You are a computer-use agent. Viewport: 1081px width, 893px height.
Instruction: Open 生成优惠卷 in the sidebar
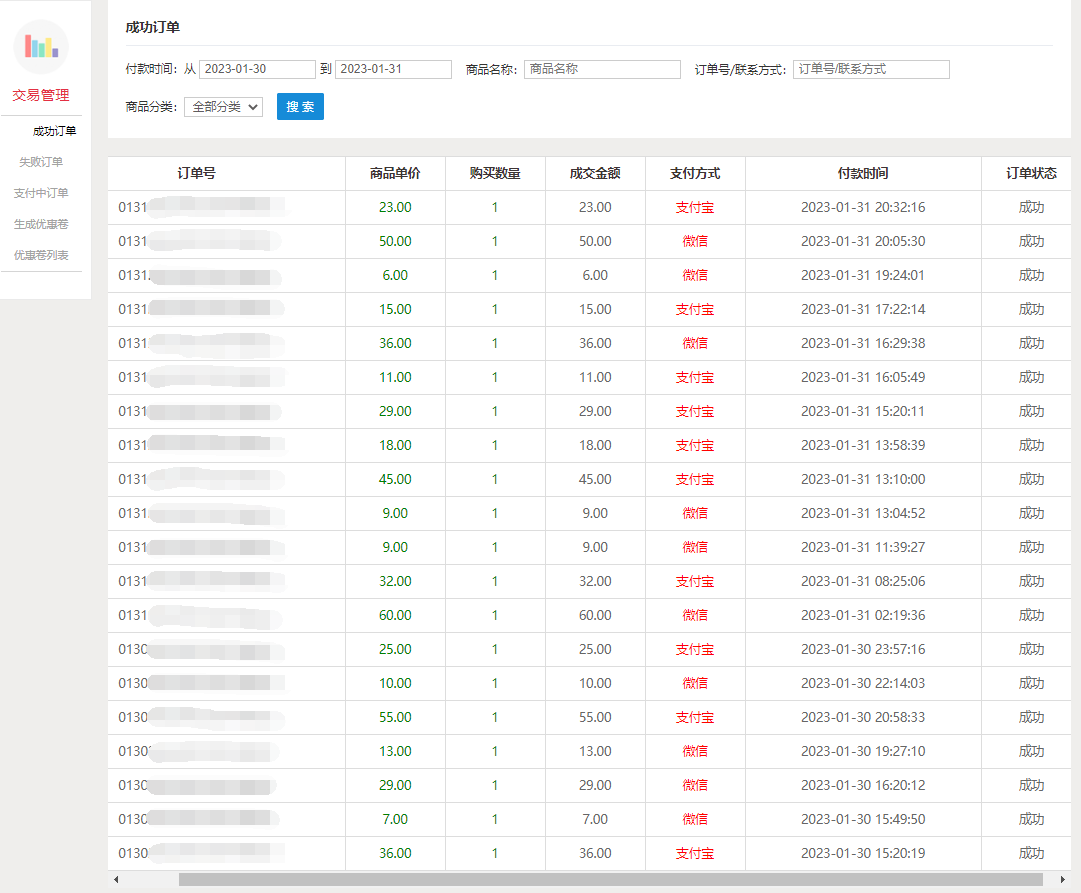coord(41,224)
